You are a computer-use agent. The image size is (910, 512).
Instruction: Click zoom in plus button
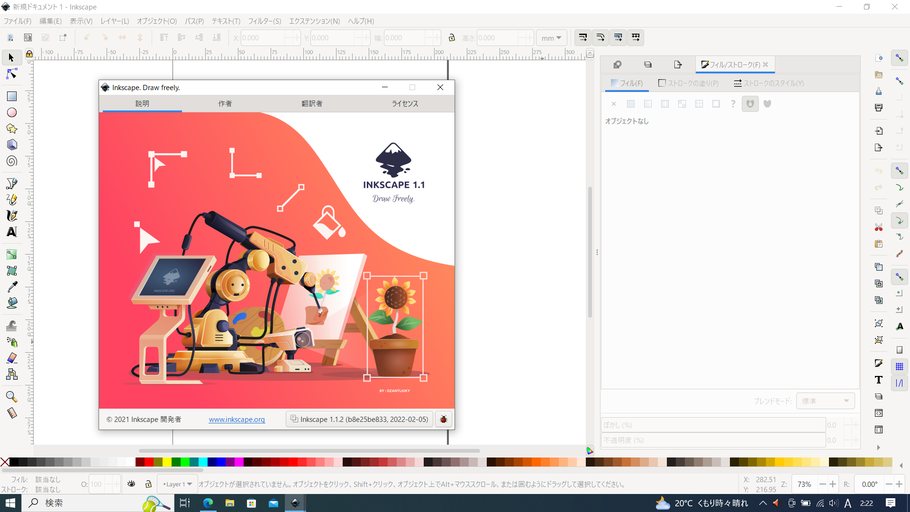(833, 484)
